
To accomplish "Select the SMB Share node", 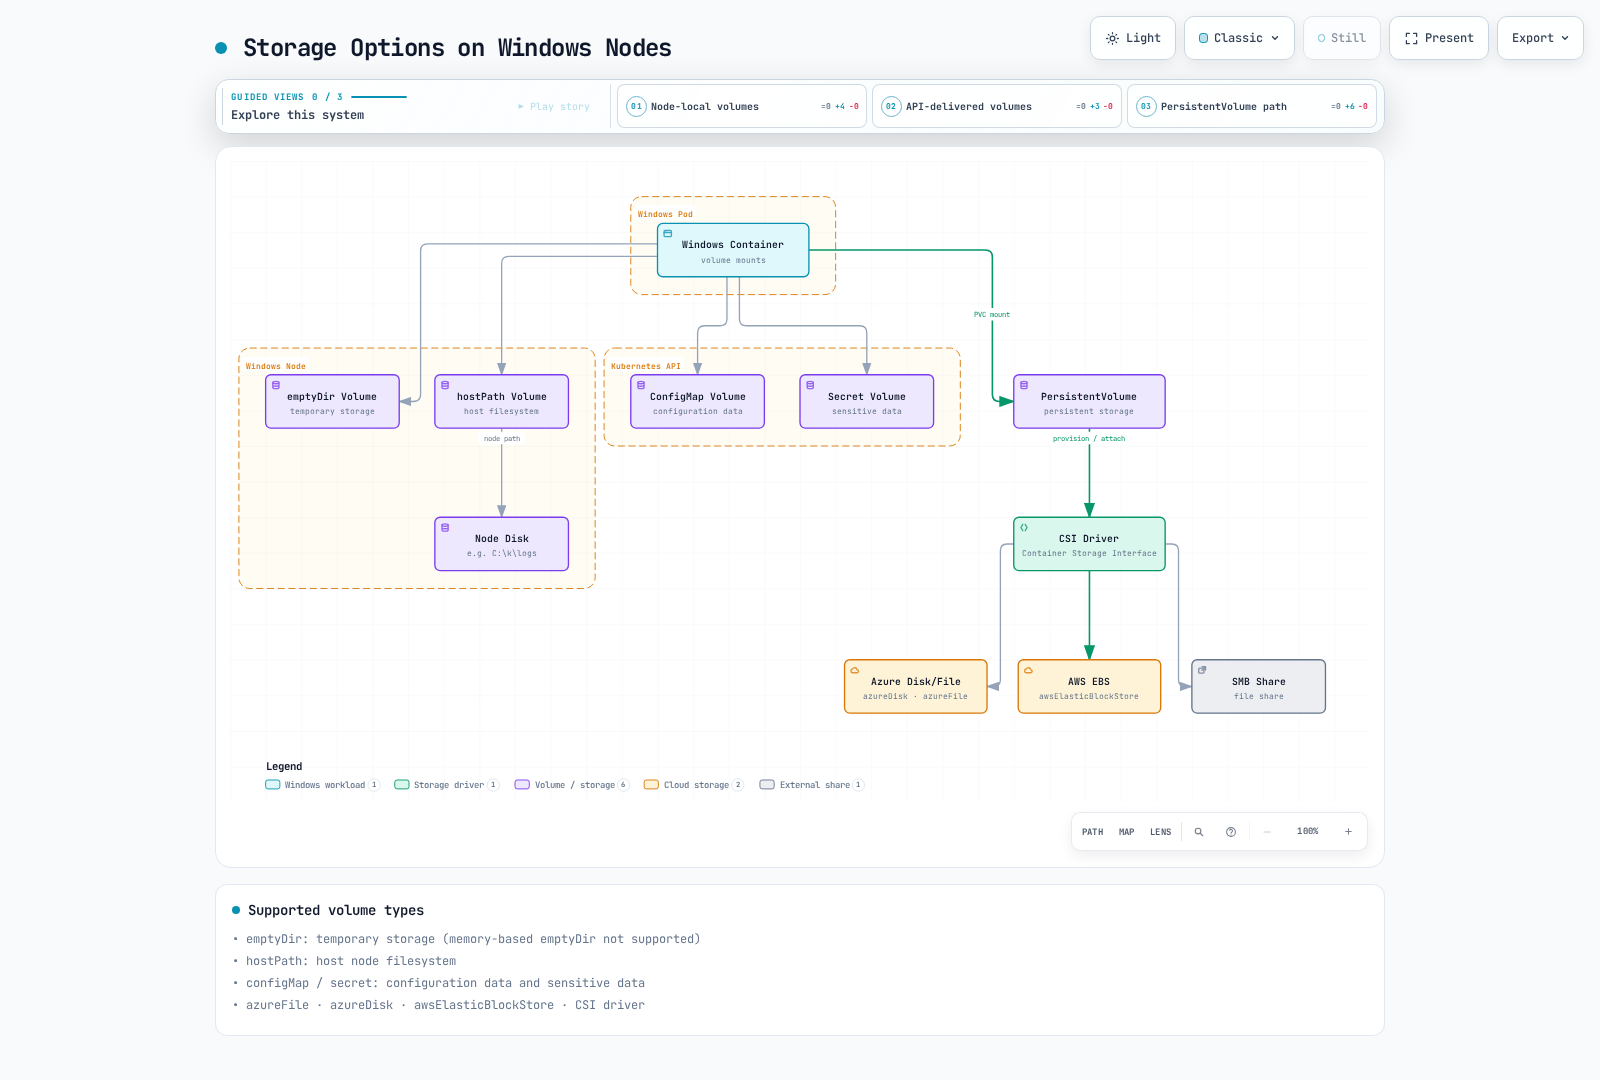I will pos(1259,687).
